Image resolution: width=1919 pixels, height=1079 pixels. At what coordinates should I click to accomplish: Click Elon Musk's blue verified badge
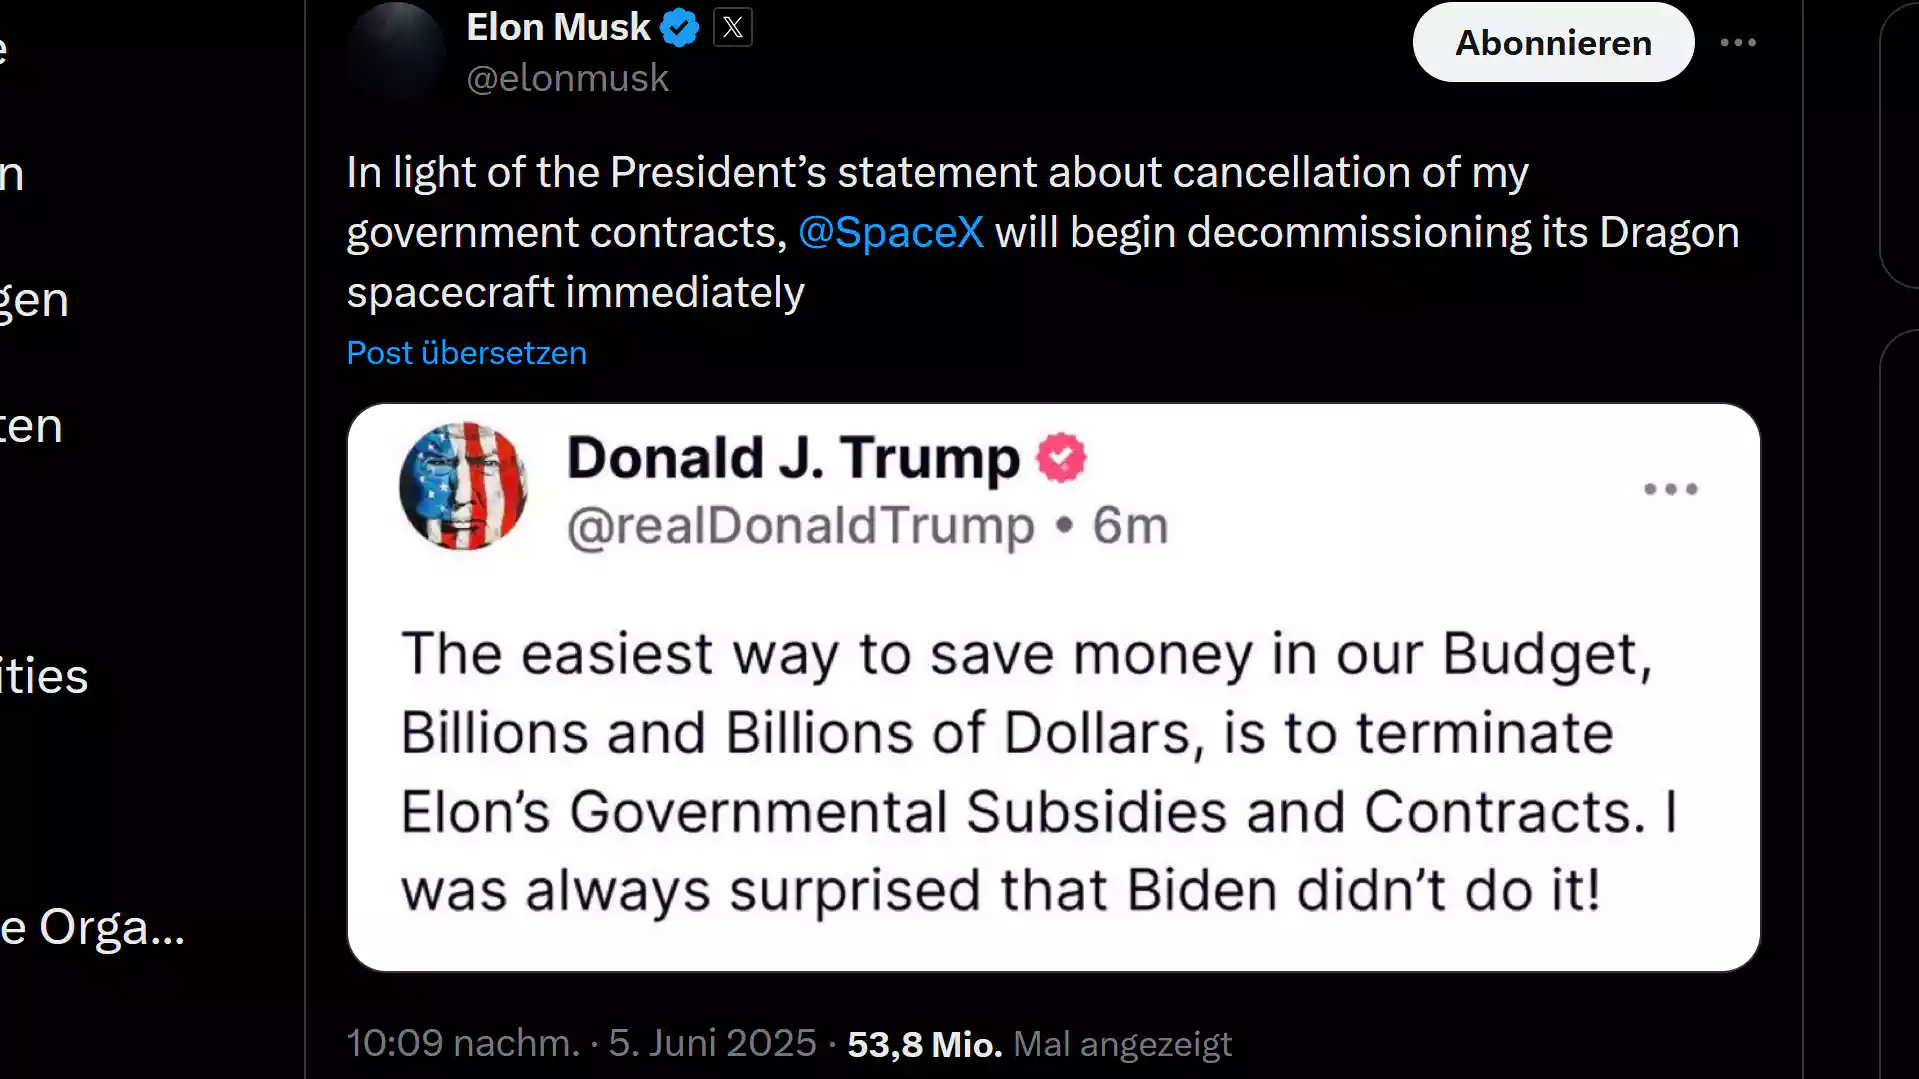point(680,27)
